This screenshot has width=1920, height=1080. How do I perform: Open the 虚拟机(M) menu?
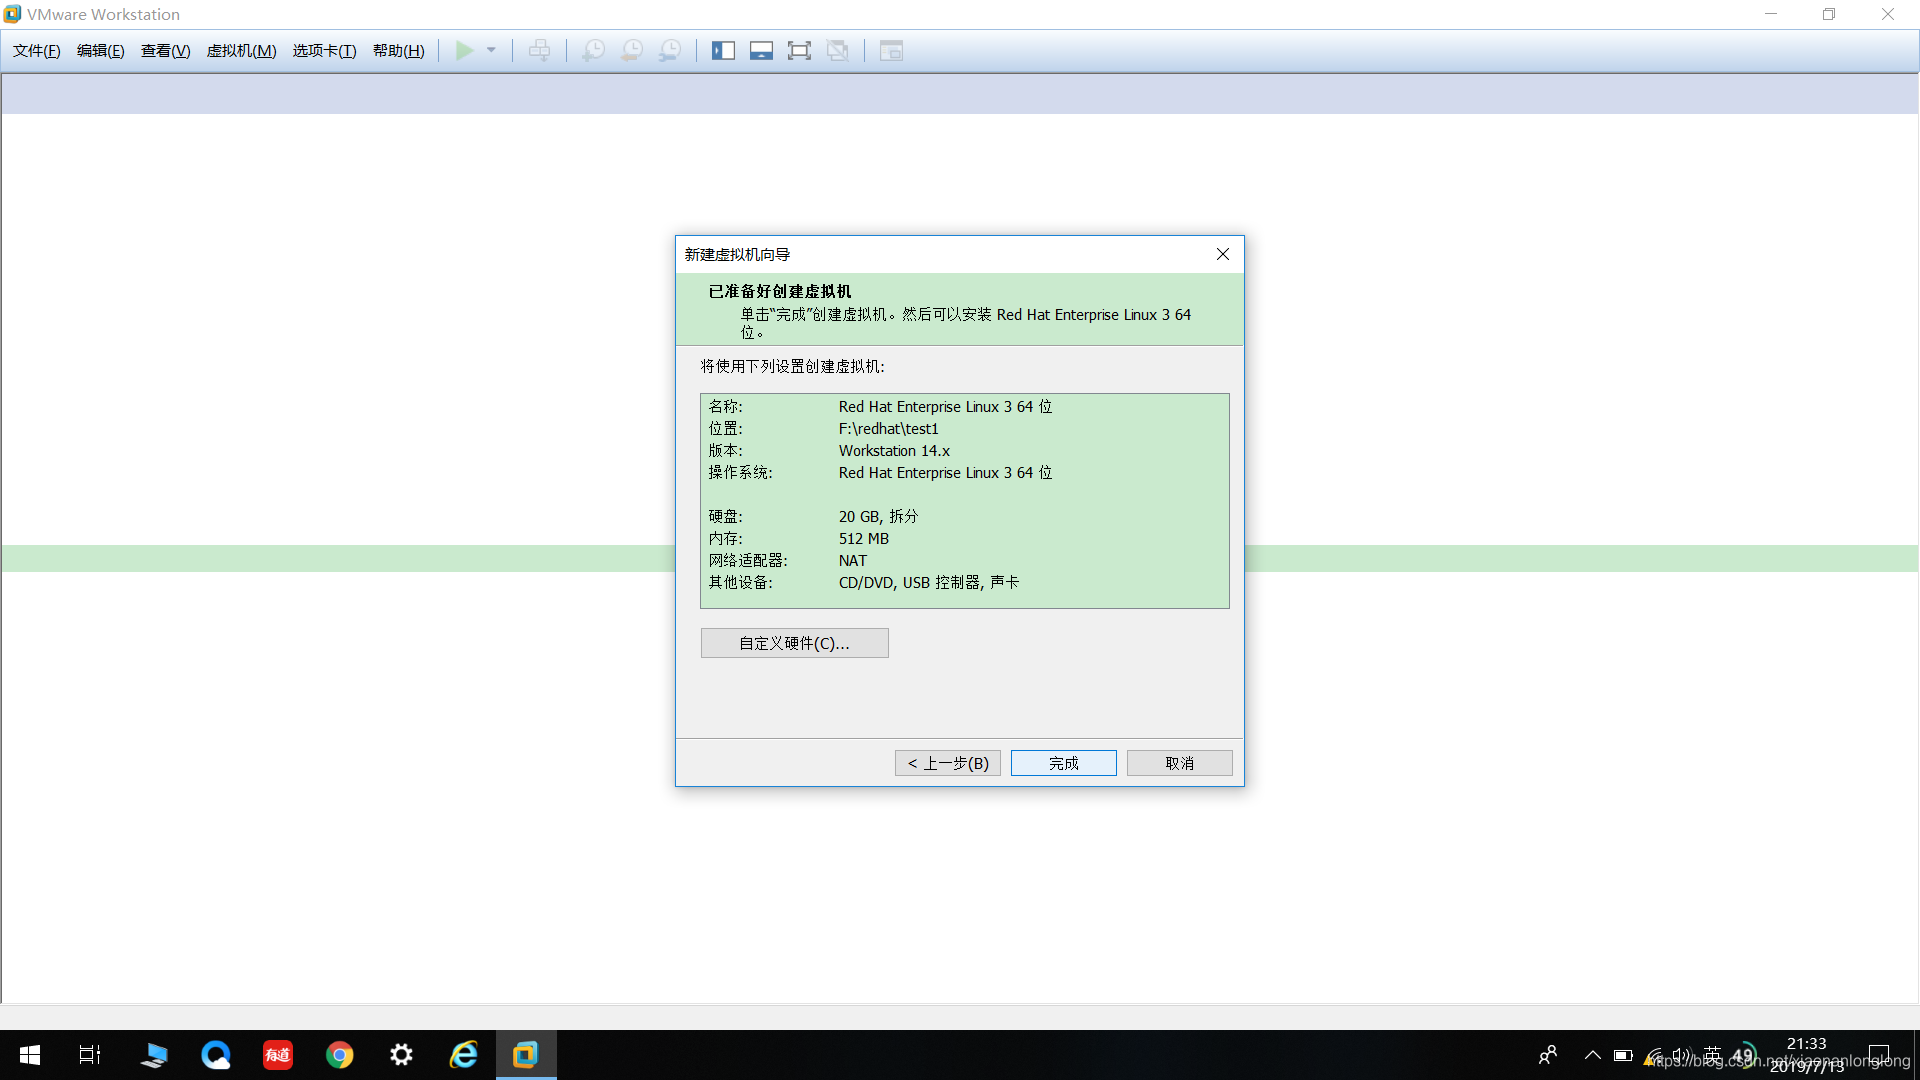coord(241,51)
